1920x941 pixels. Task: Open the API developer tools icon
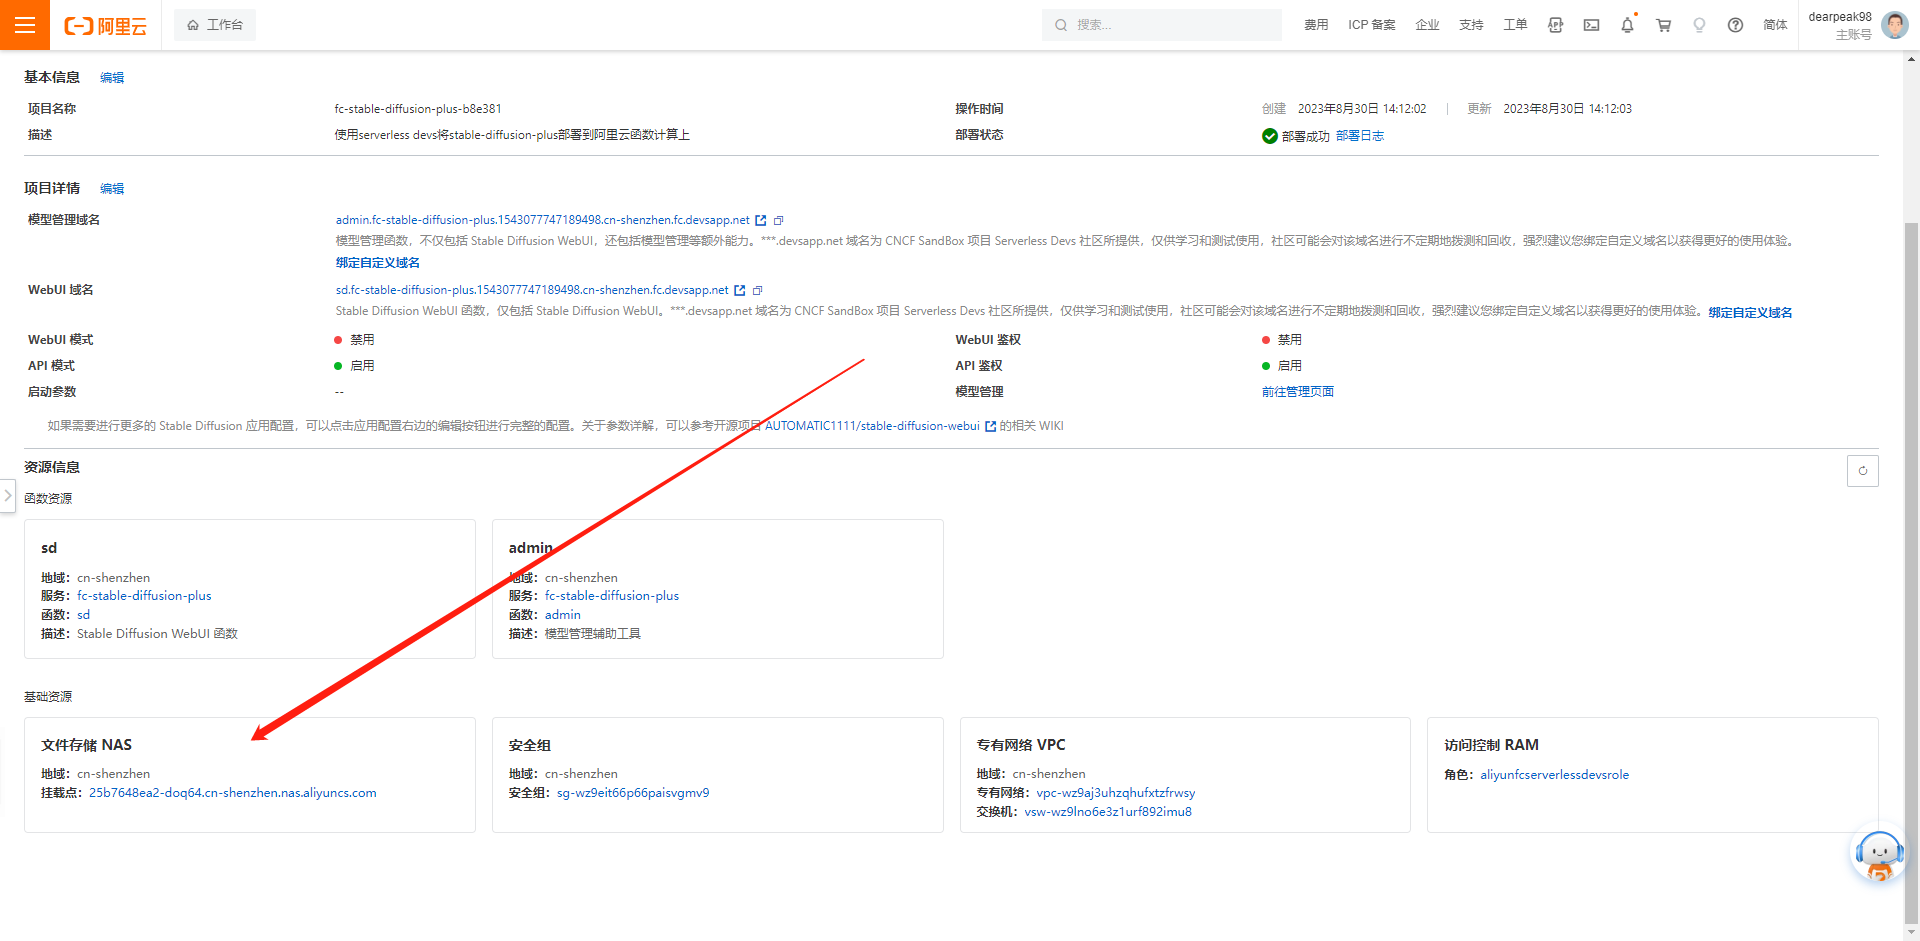[x=1555, y=25]
